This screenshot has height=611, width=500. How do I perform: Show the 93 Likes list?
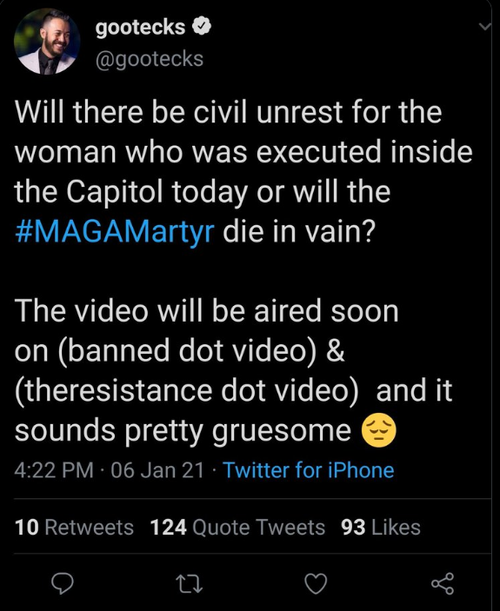tap(380, 528)
